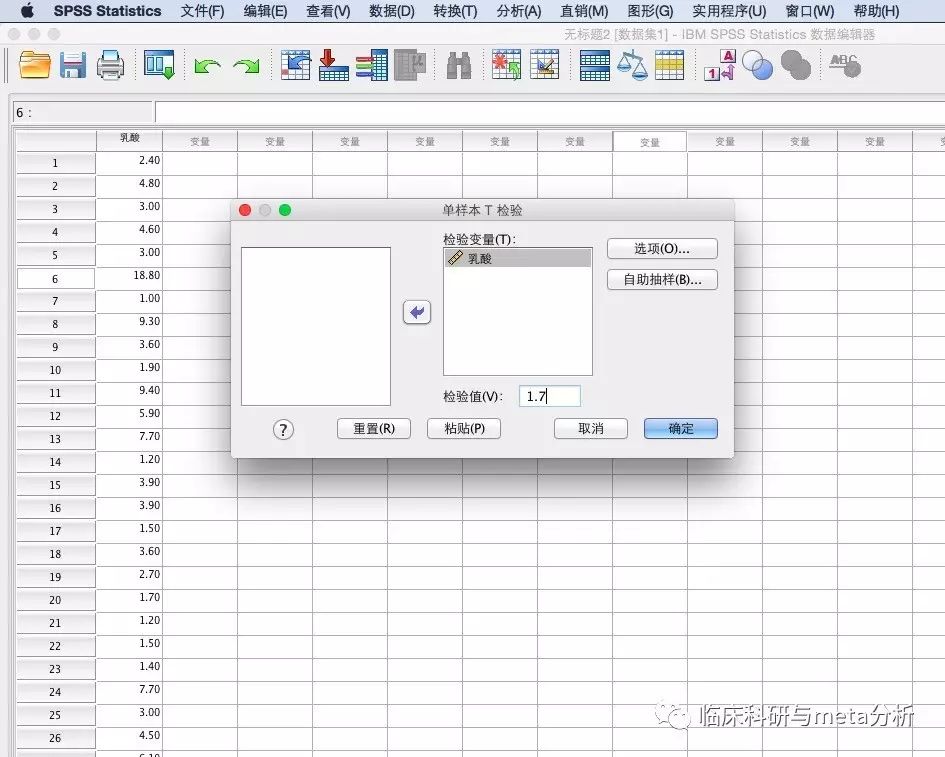Select row header 6
The image size is (945, 757).
[x=55, y=278]
